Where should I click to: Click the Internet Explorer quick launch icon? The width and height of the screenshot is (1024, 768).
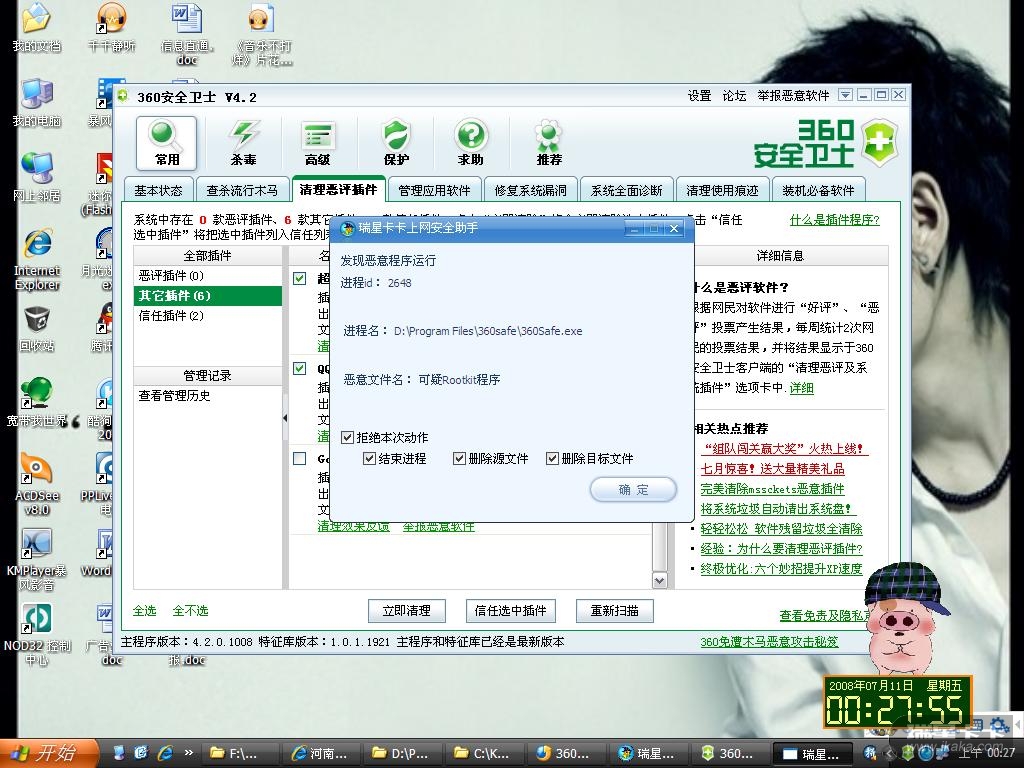(165, 753)
